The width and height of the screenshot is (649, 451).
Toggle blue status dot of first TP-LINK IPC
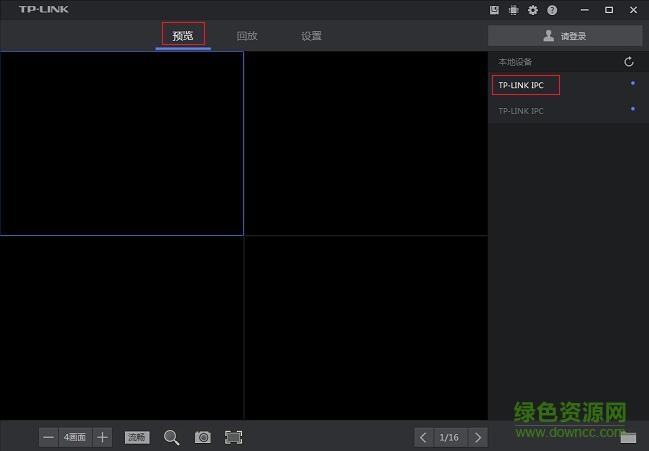tap(633, 83)
